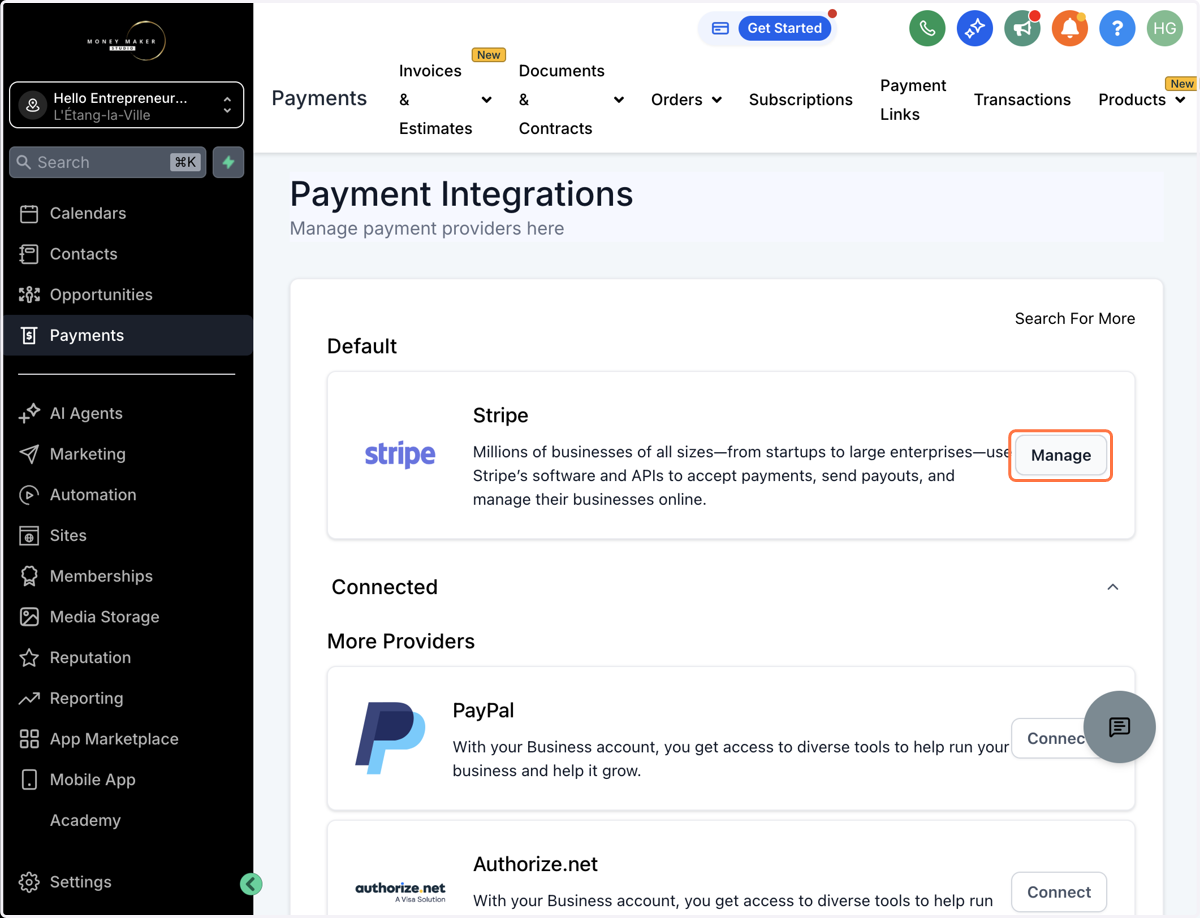
Task: Open the App Marketplace grid icon
Action: (29, 739)
